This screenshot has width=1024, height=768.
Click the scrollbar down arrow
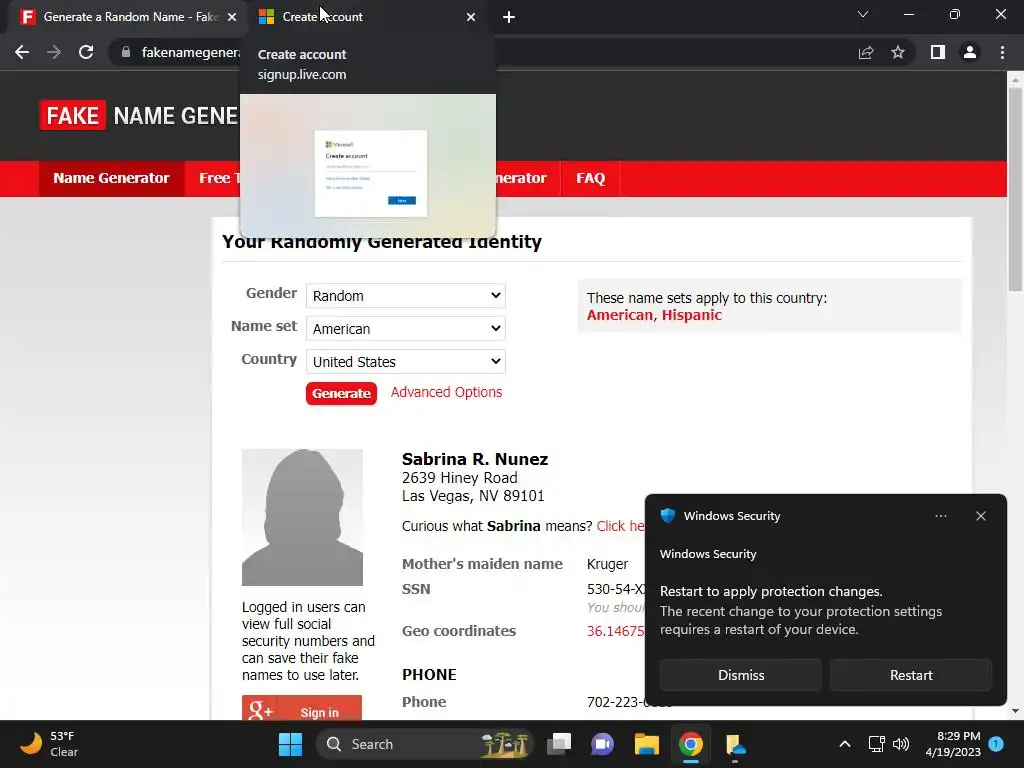coord(1015,711)
